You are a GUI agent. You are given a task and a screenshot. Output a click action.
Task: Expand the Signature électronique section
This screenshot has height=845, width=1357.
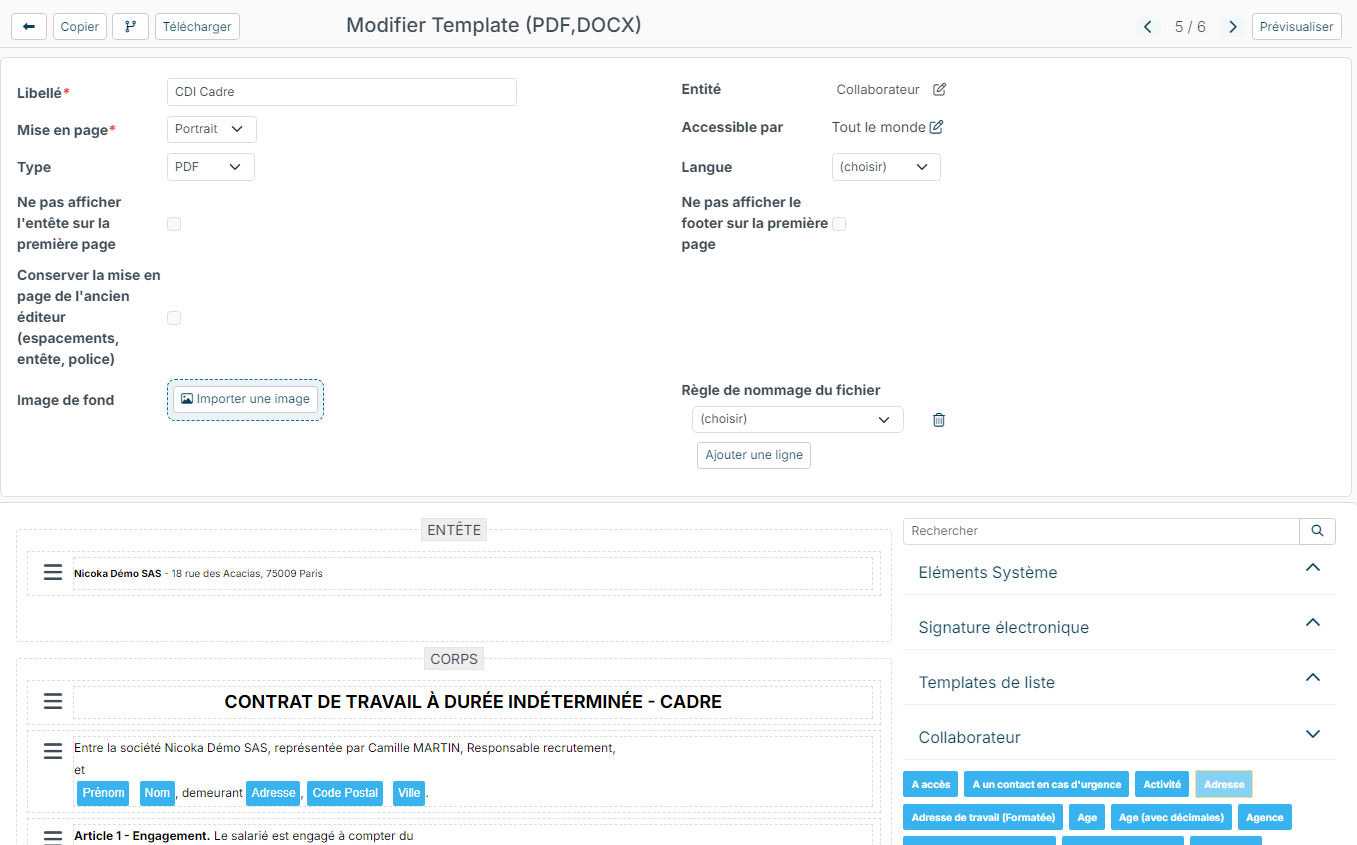[1119, 628]
